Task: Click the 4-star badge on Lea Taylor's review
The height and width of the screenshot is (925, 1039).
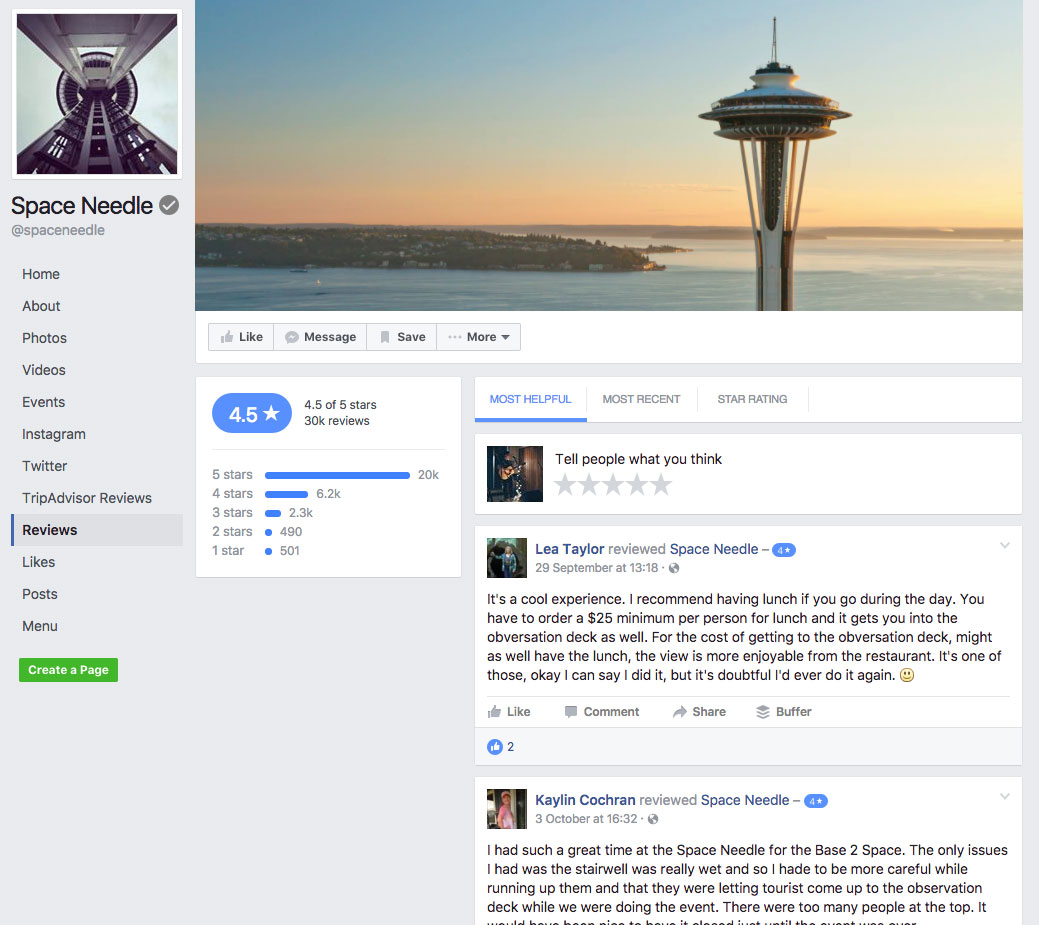Action: [x=784, y=550]
